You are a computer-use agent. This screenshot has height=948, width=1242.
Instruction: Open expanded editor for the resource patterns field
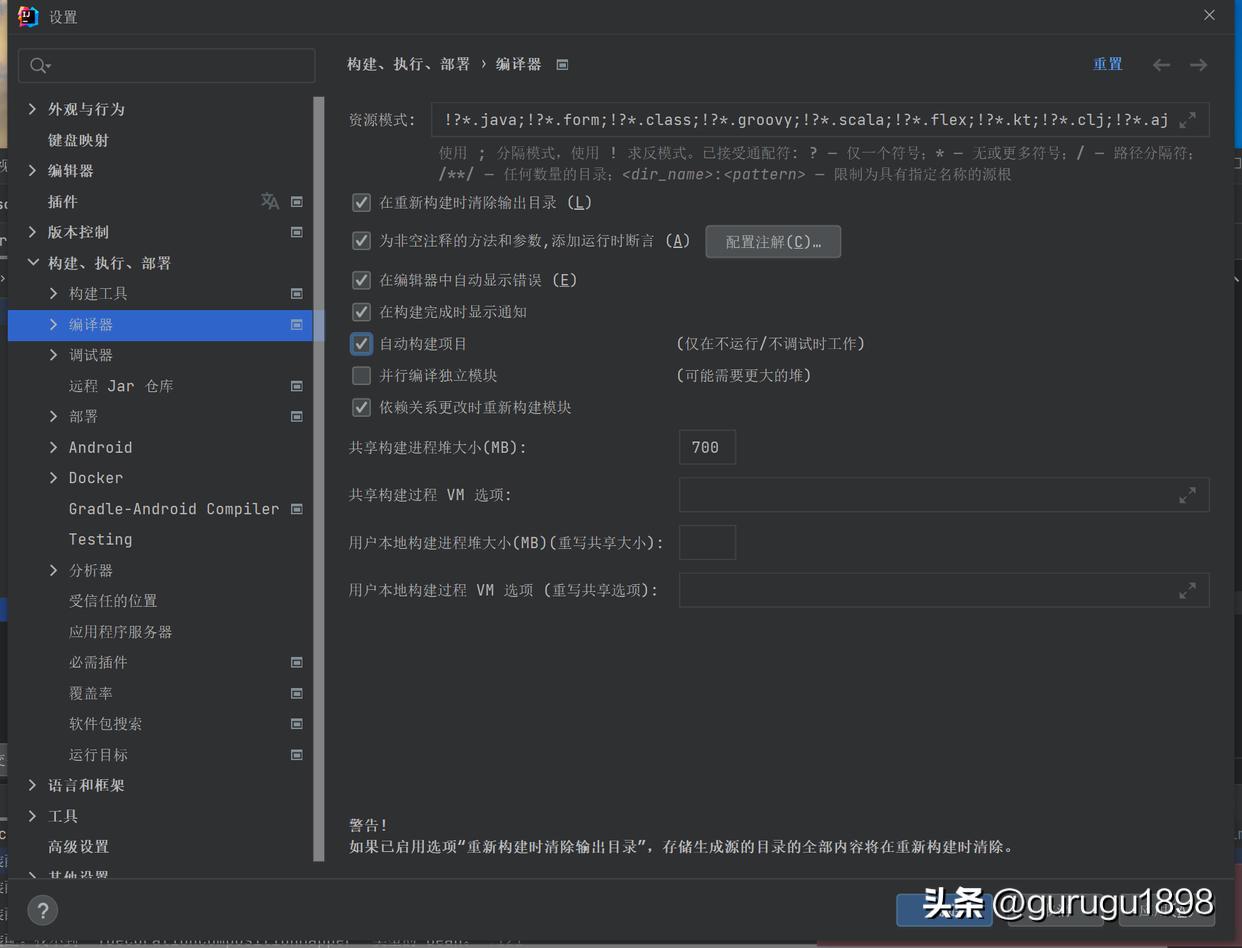click(1188, 119)
